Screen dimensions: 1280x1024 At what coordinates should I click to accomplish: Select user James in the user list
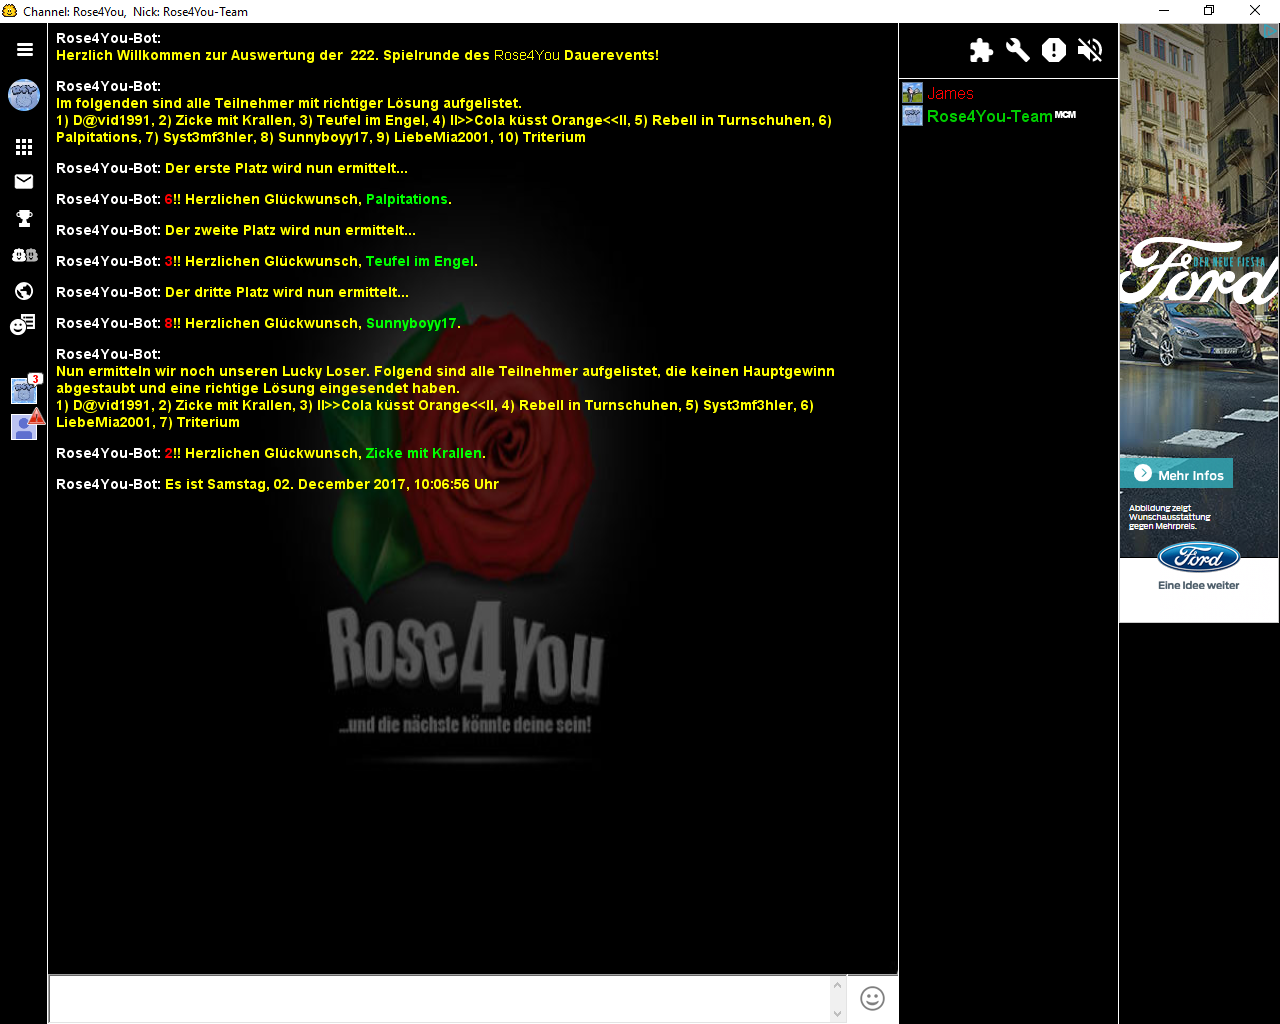pyautogui.click(x=950, y=93)
